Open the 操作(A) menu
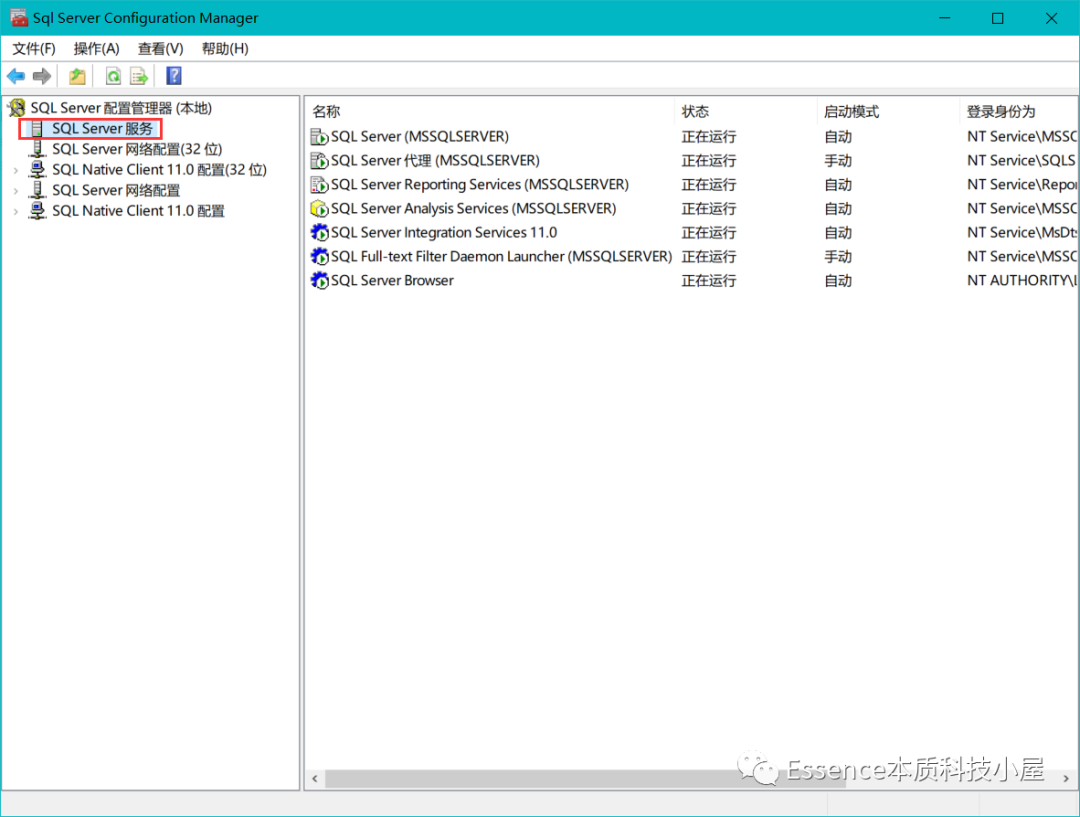This screenshot has height=817, width=1080. 96,49
